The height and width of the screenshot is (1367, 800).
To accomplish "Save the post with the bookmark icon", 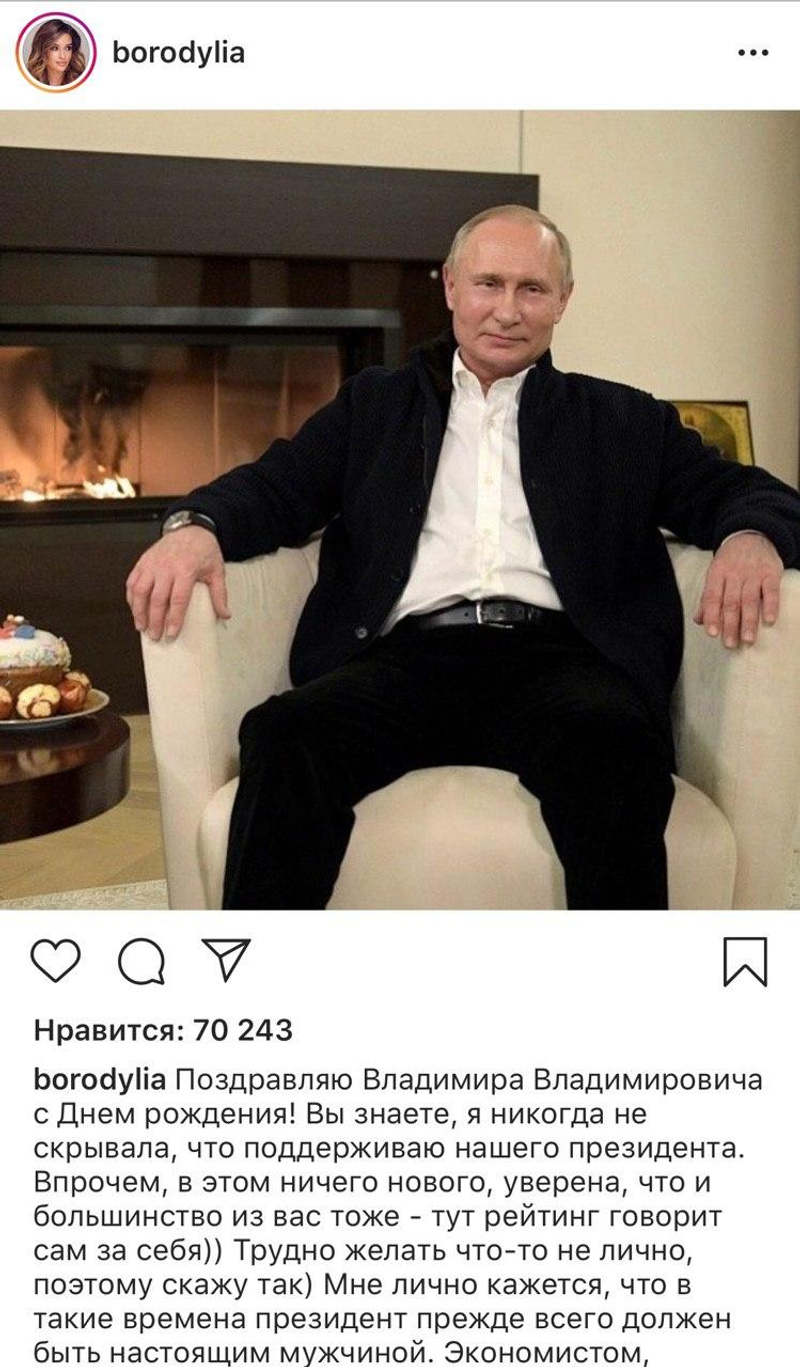I will 745,962.
